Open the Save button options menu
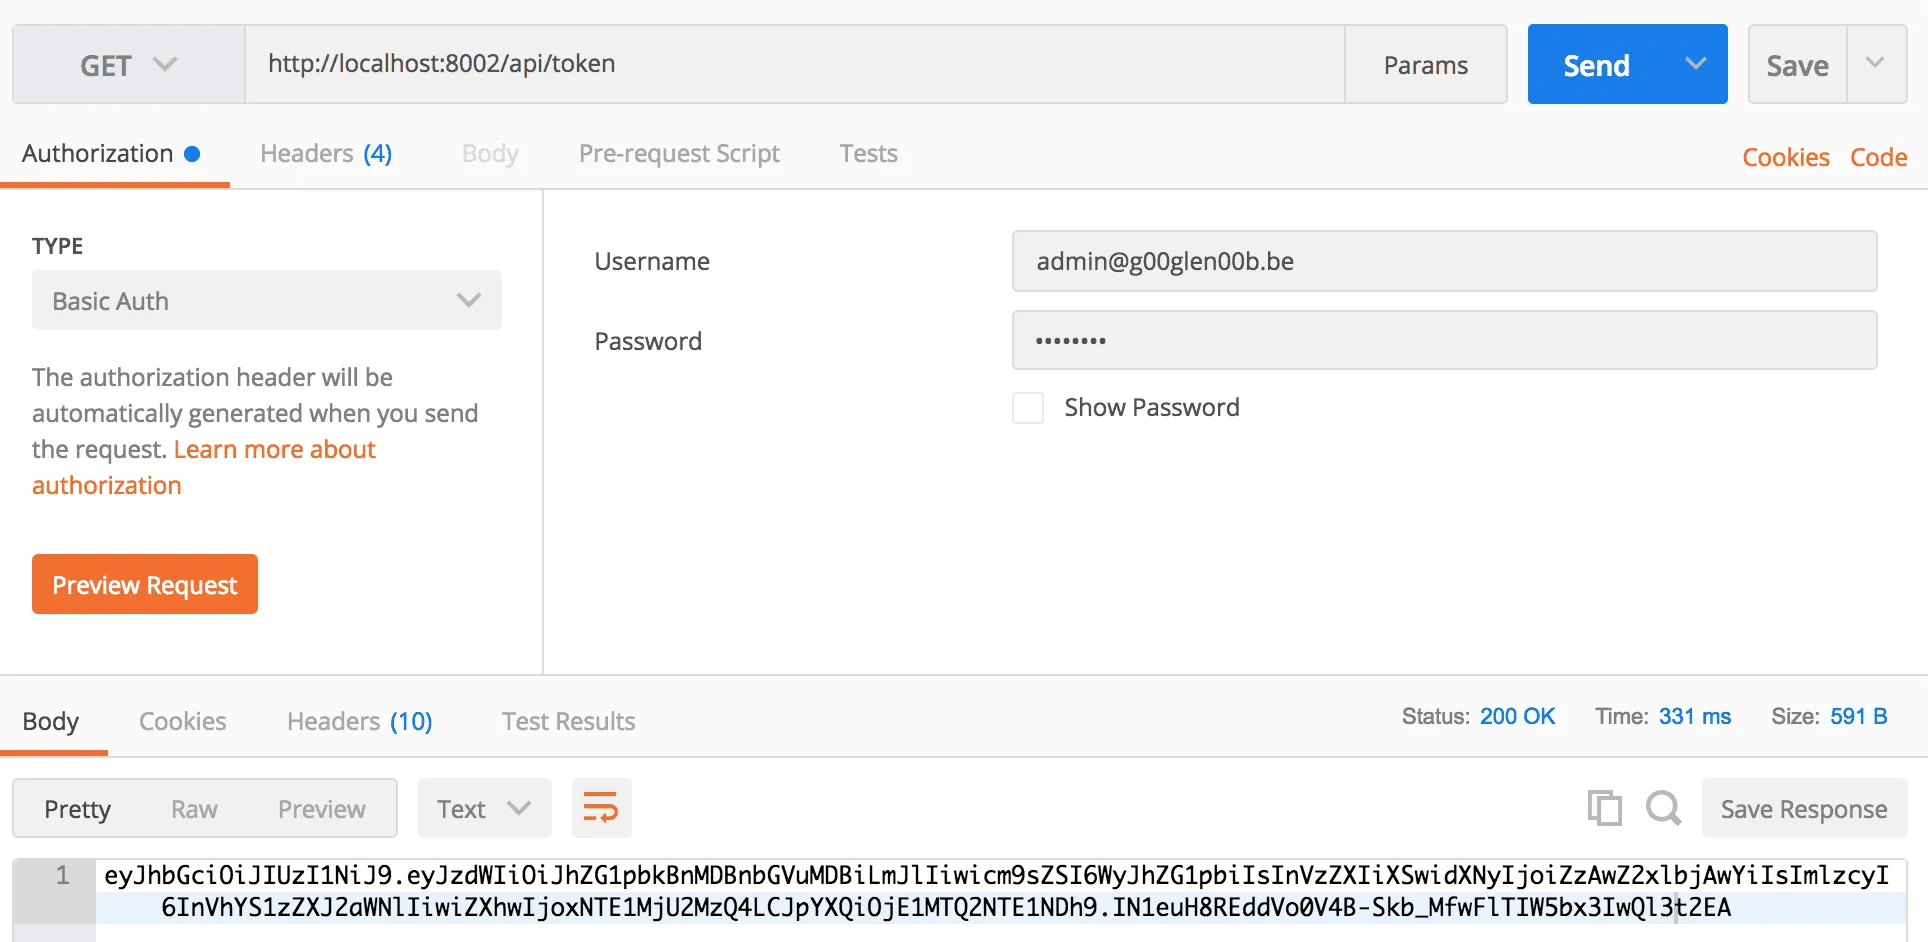 pyautogui.click(x=1877, y=63)
